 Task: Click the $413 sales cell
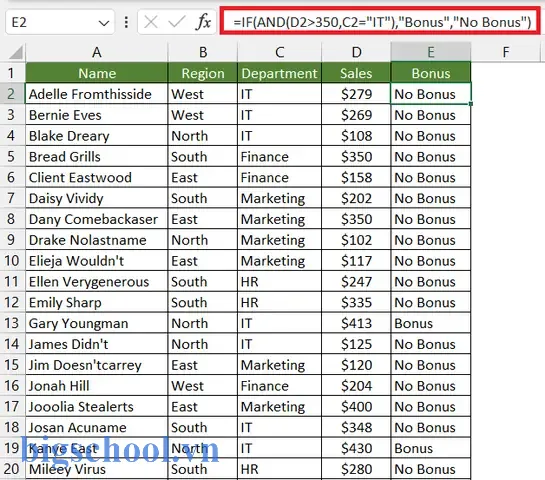(356, 323)
